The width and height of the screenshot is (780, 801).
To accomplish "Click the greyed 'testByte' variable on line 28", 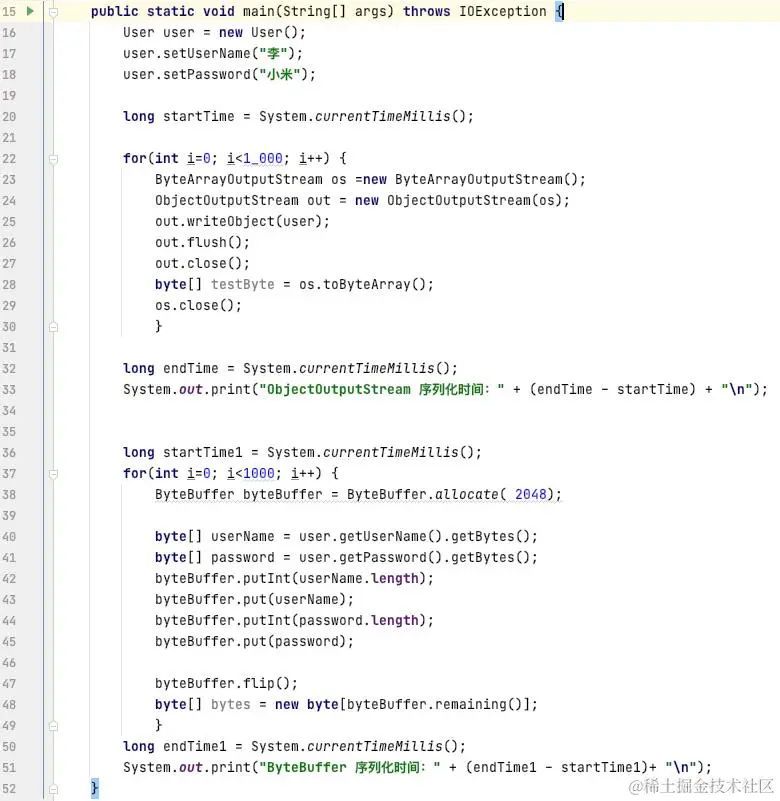I will coord(243,284).
